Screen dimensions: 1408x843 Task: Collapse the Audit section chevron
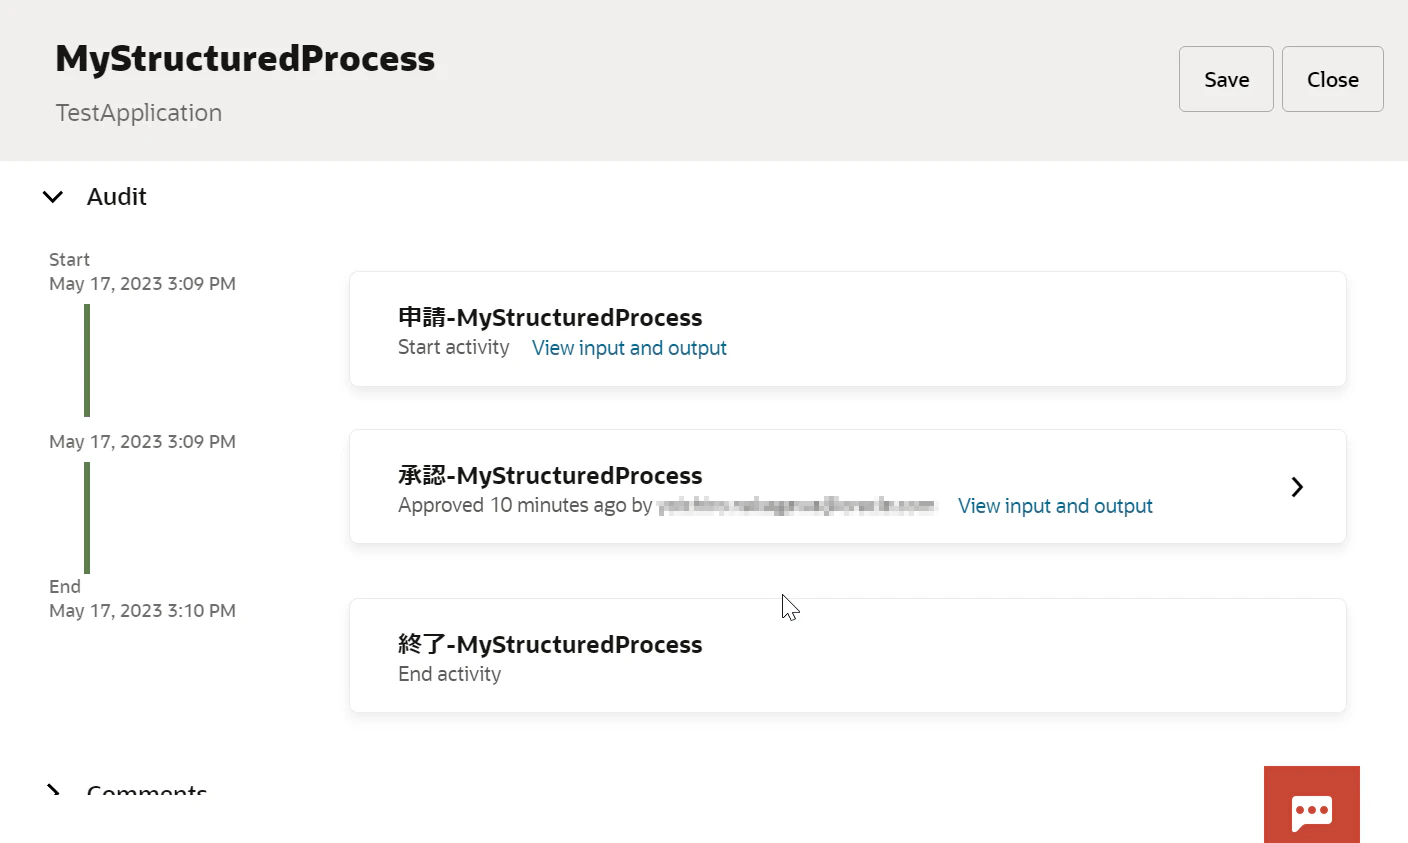click(x=53, y=197)
